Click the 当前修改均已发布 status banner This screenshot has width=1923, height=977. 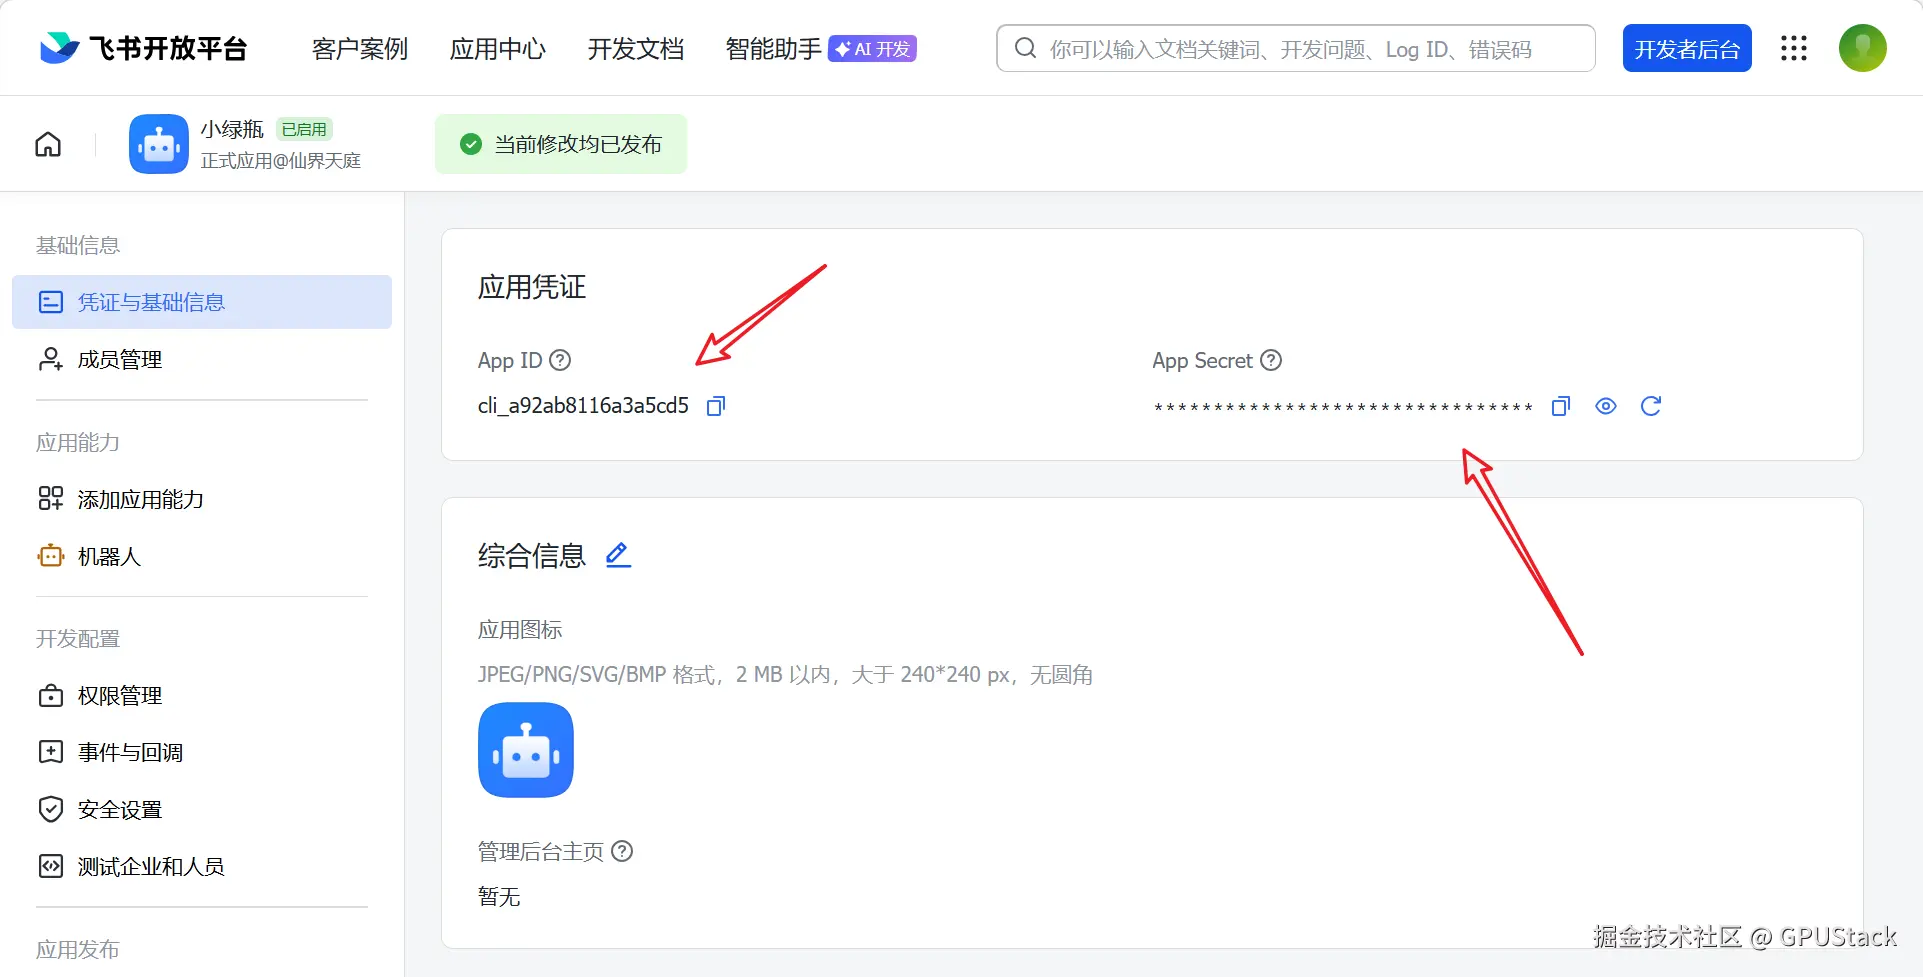point(561,144)
